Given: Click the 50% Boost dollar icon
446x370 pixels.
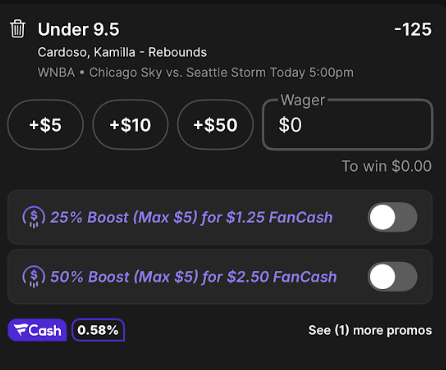Looking at the screenshot, I should pos(34,277).
